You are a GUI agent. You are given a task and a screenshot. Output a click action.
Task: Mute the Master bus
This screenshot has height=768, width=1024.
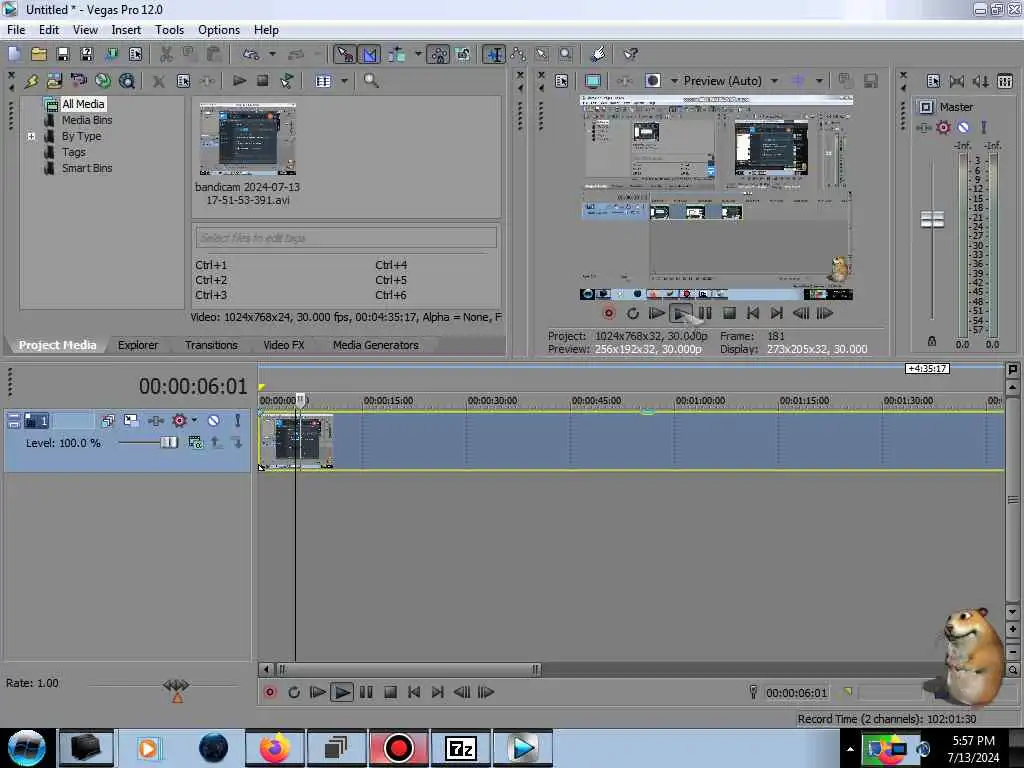coord(963,127)
